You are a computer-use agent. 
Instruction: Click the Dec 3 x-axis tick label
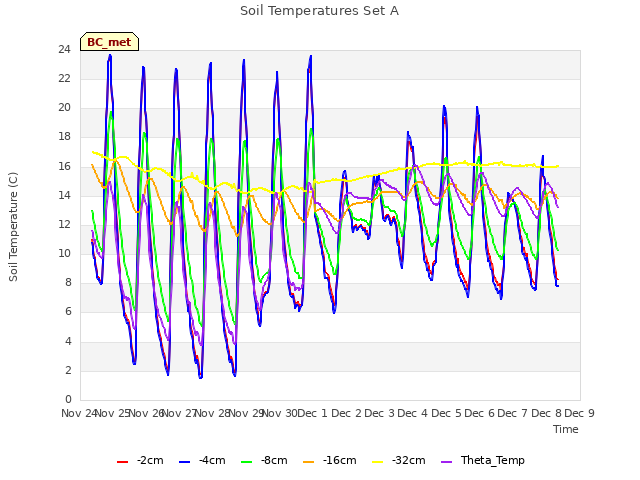[x=380, y=413]
